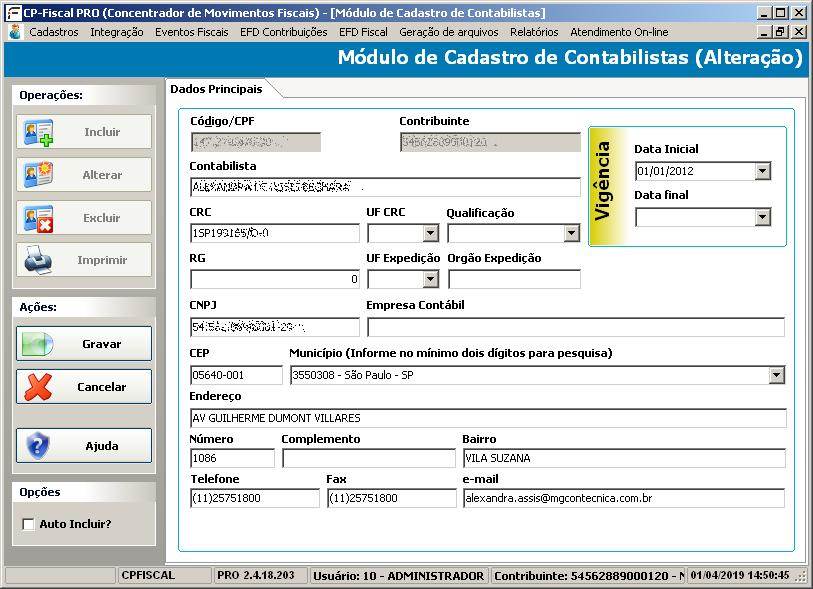Open the Geração de arquivos menu
813x589 pixels.
click(x=448, y=32)
